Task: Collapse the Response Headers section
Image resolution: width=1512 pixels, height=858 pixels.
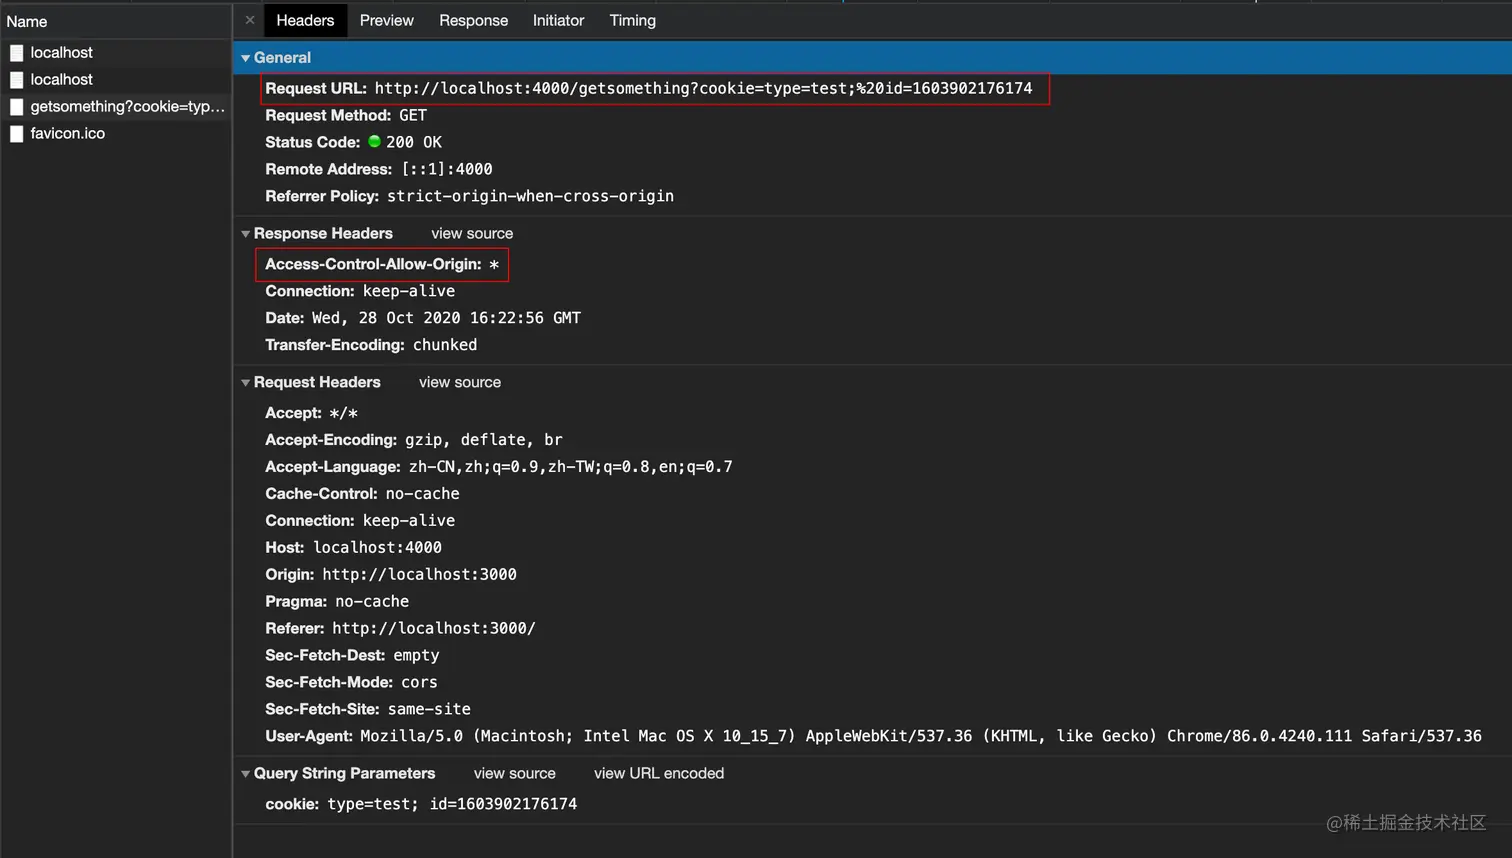Action: point(246,234)
